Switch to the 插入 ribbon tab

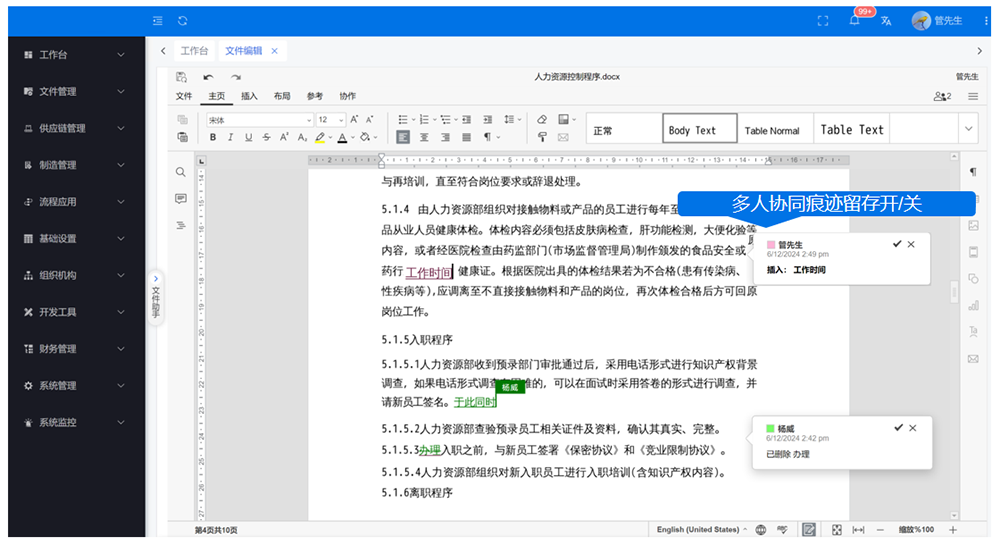(x=249, y=97)
